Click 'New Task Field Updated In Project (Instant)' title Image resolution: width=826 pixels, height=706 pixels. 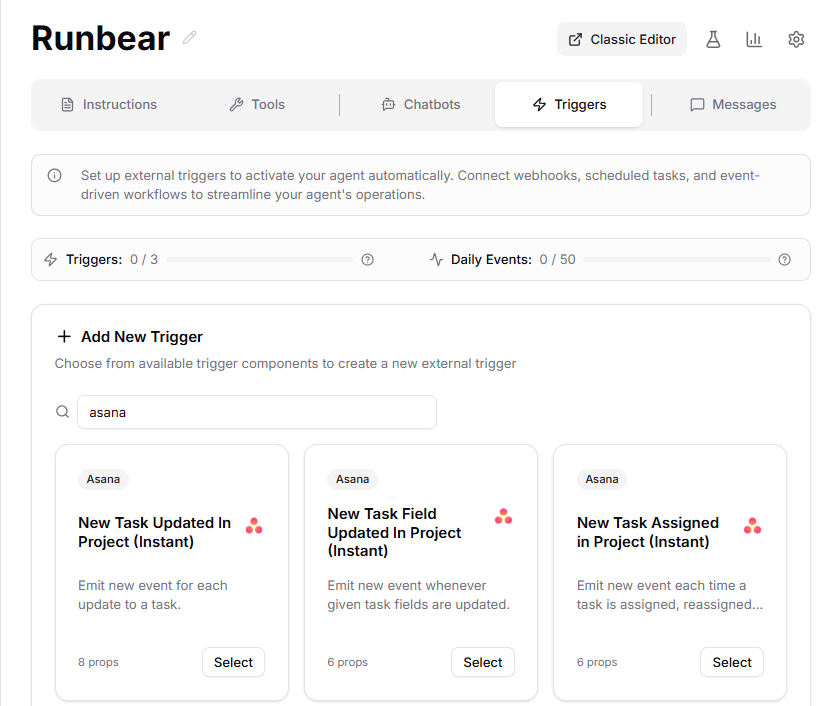point(394,532)
